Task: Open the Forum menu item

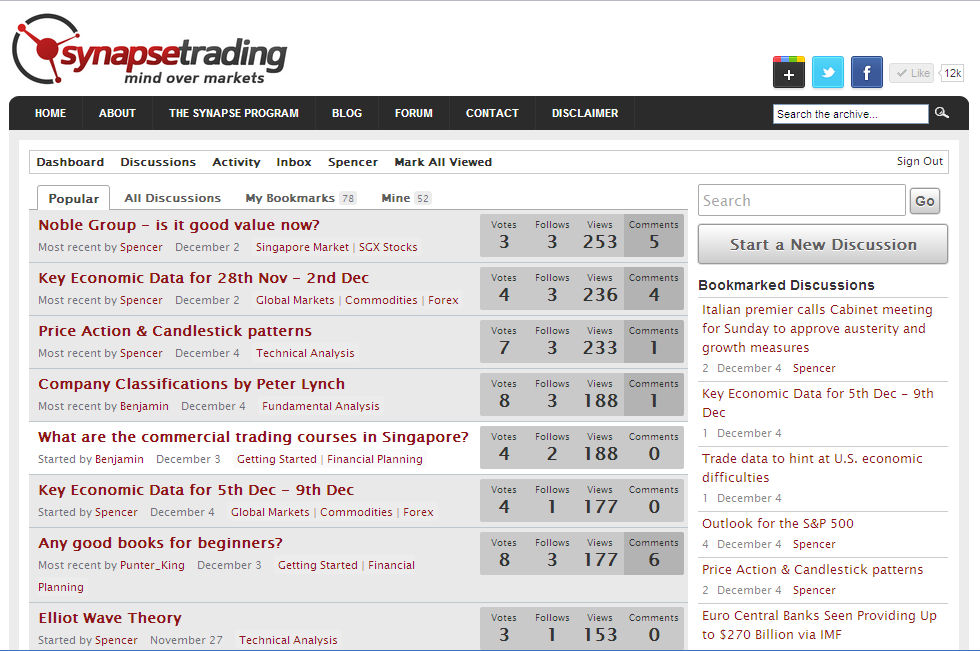Action: pos(414,113)
